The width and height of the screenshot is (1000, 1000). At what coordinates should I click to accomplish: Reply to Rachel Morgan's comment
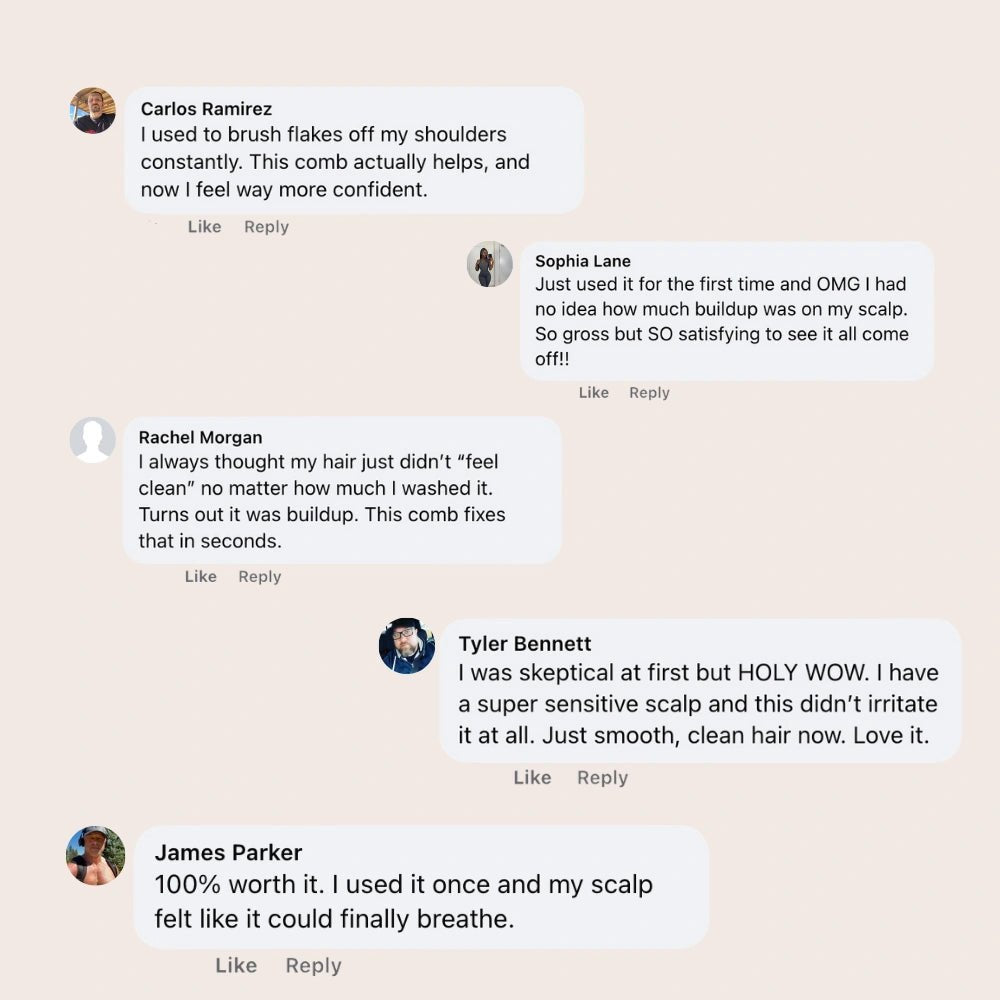(259, 577)
